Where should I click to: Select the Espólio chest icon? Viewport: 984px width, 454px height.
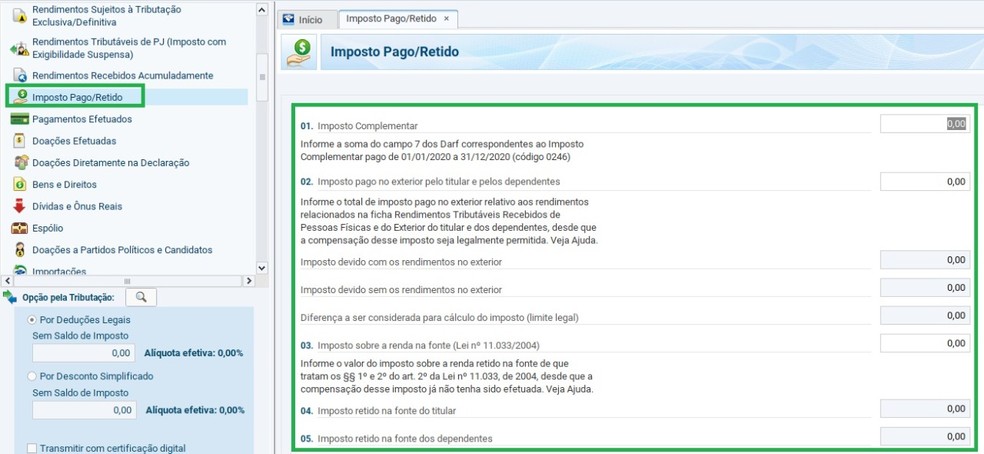point(19,228)
